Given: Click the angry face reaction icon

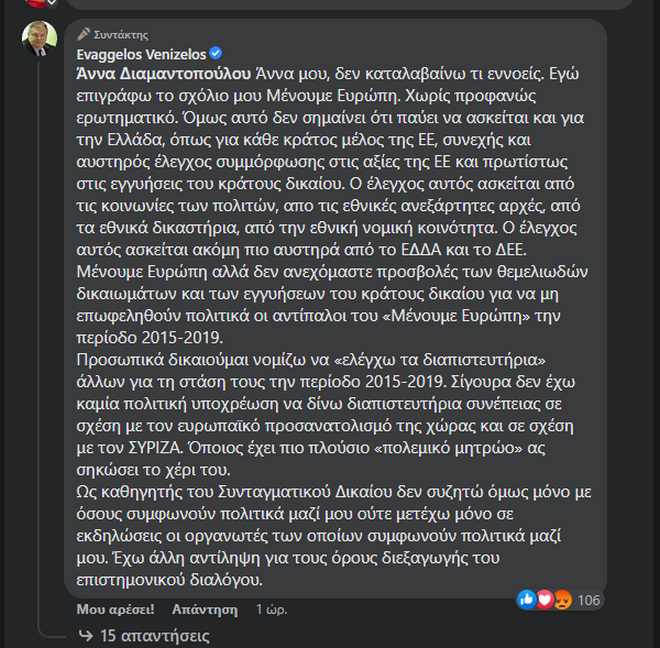Looking at the screenshot, I should pyautogui.click(x=561, y=599).
